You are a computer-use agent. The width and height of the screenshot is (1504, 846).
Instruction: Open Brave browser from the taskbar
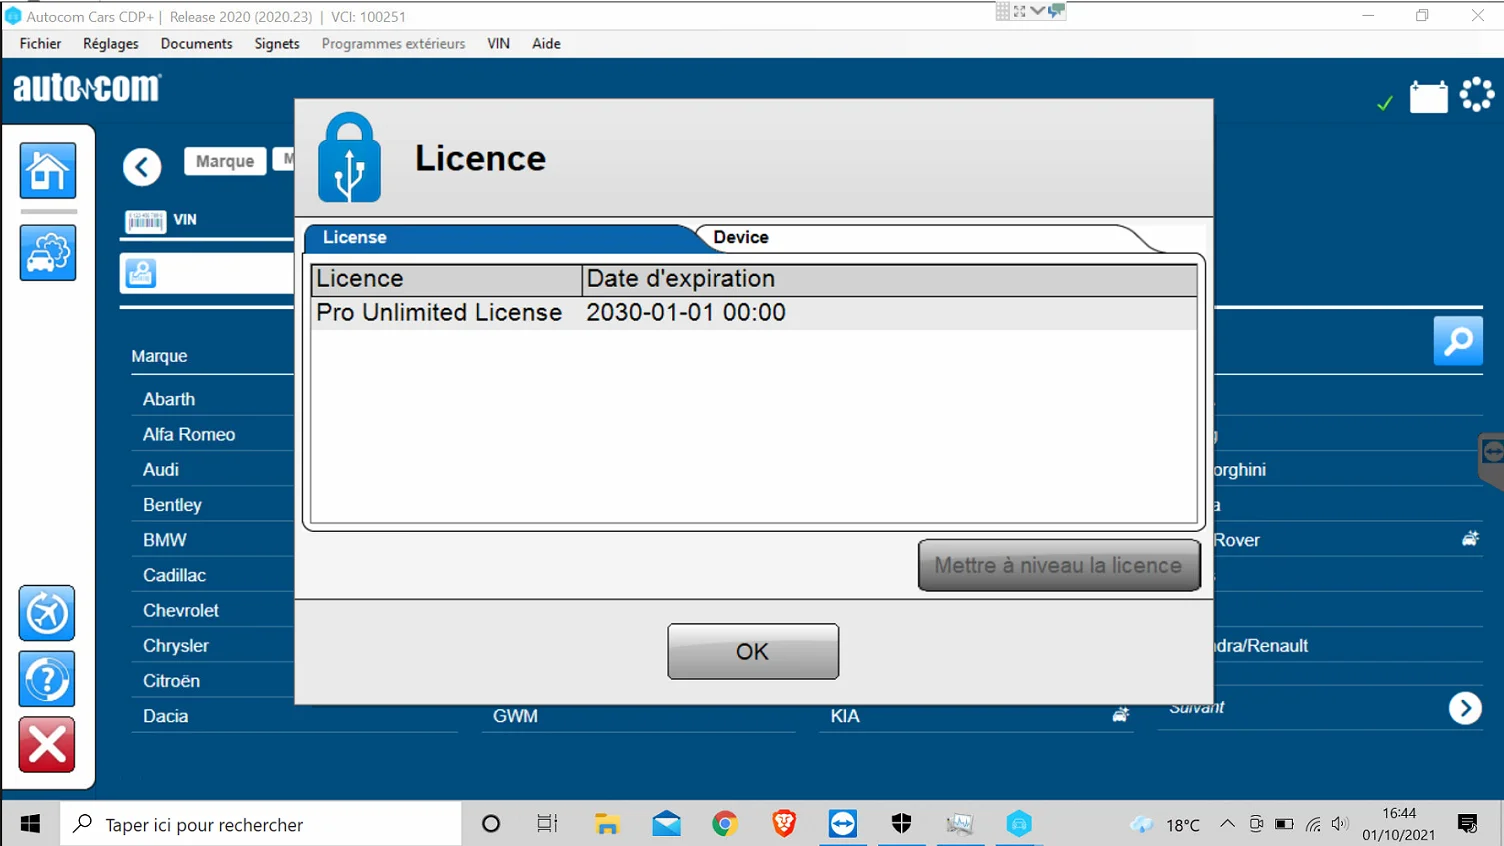(x=784, y=824)
